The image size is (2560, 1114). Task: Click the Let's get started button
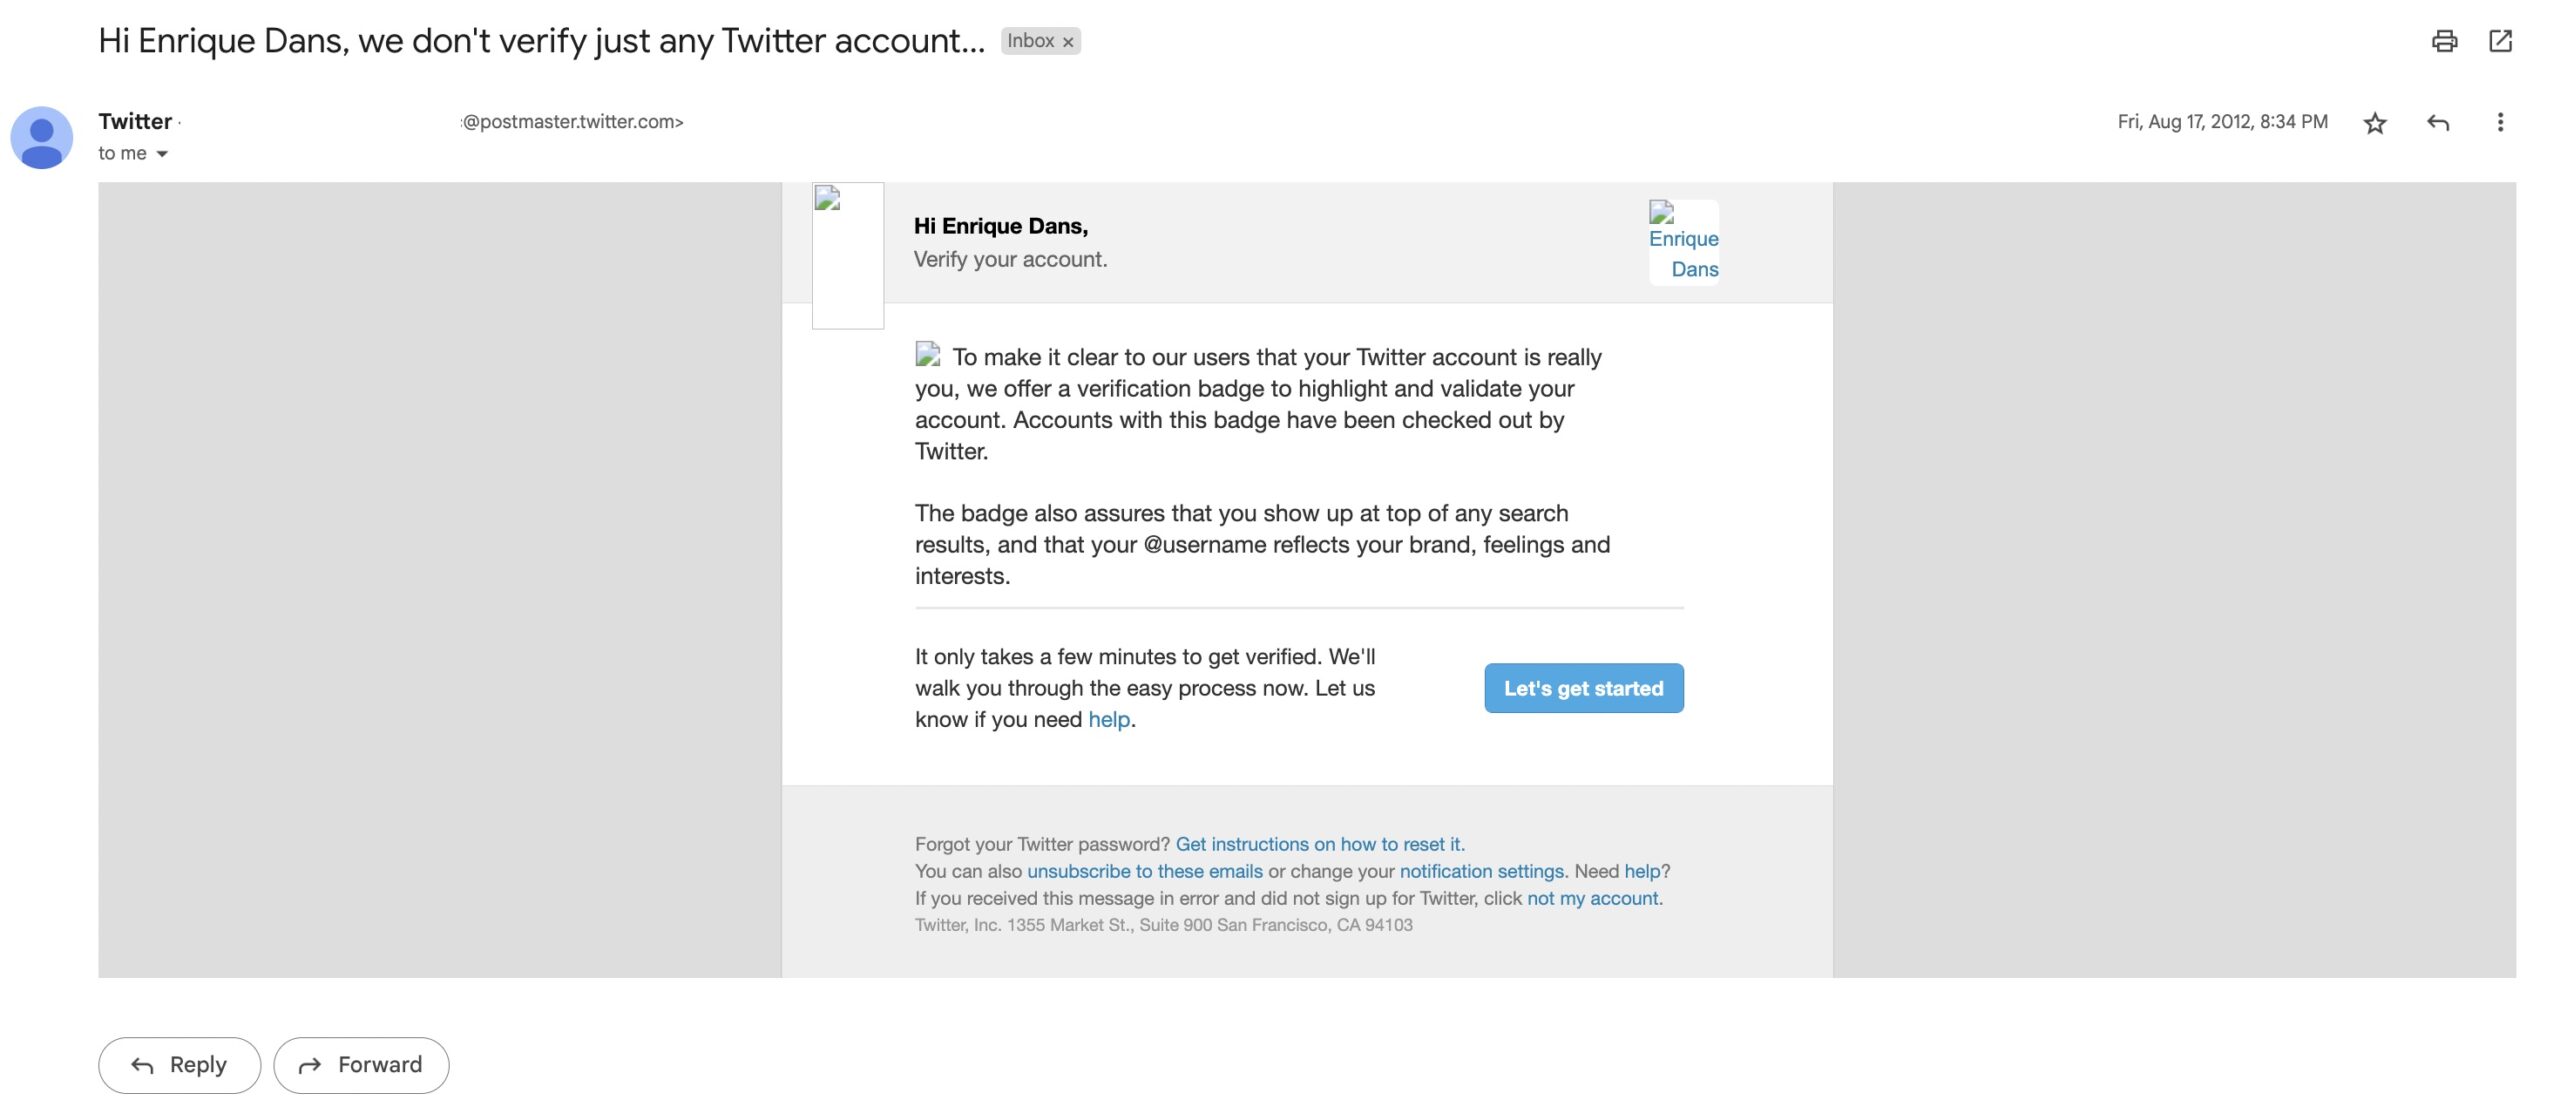click(x=1583, y=688)
